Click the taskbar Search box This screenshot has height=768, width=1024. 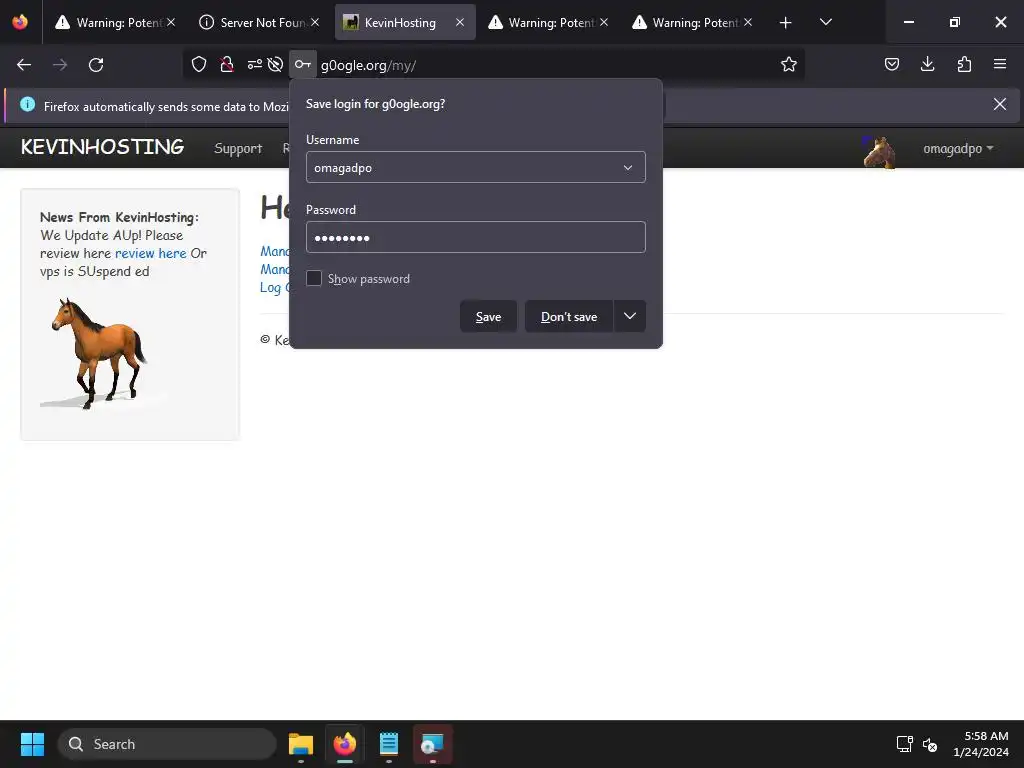[x=167, y=744]
